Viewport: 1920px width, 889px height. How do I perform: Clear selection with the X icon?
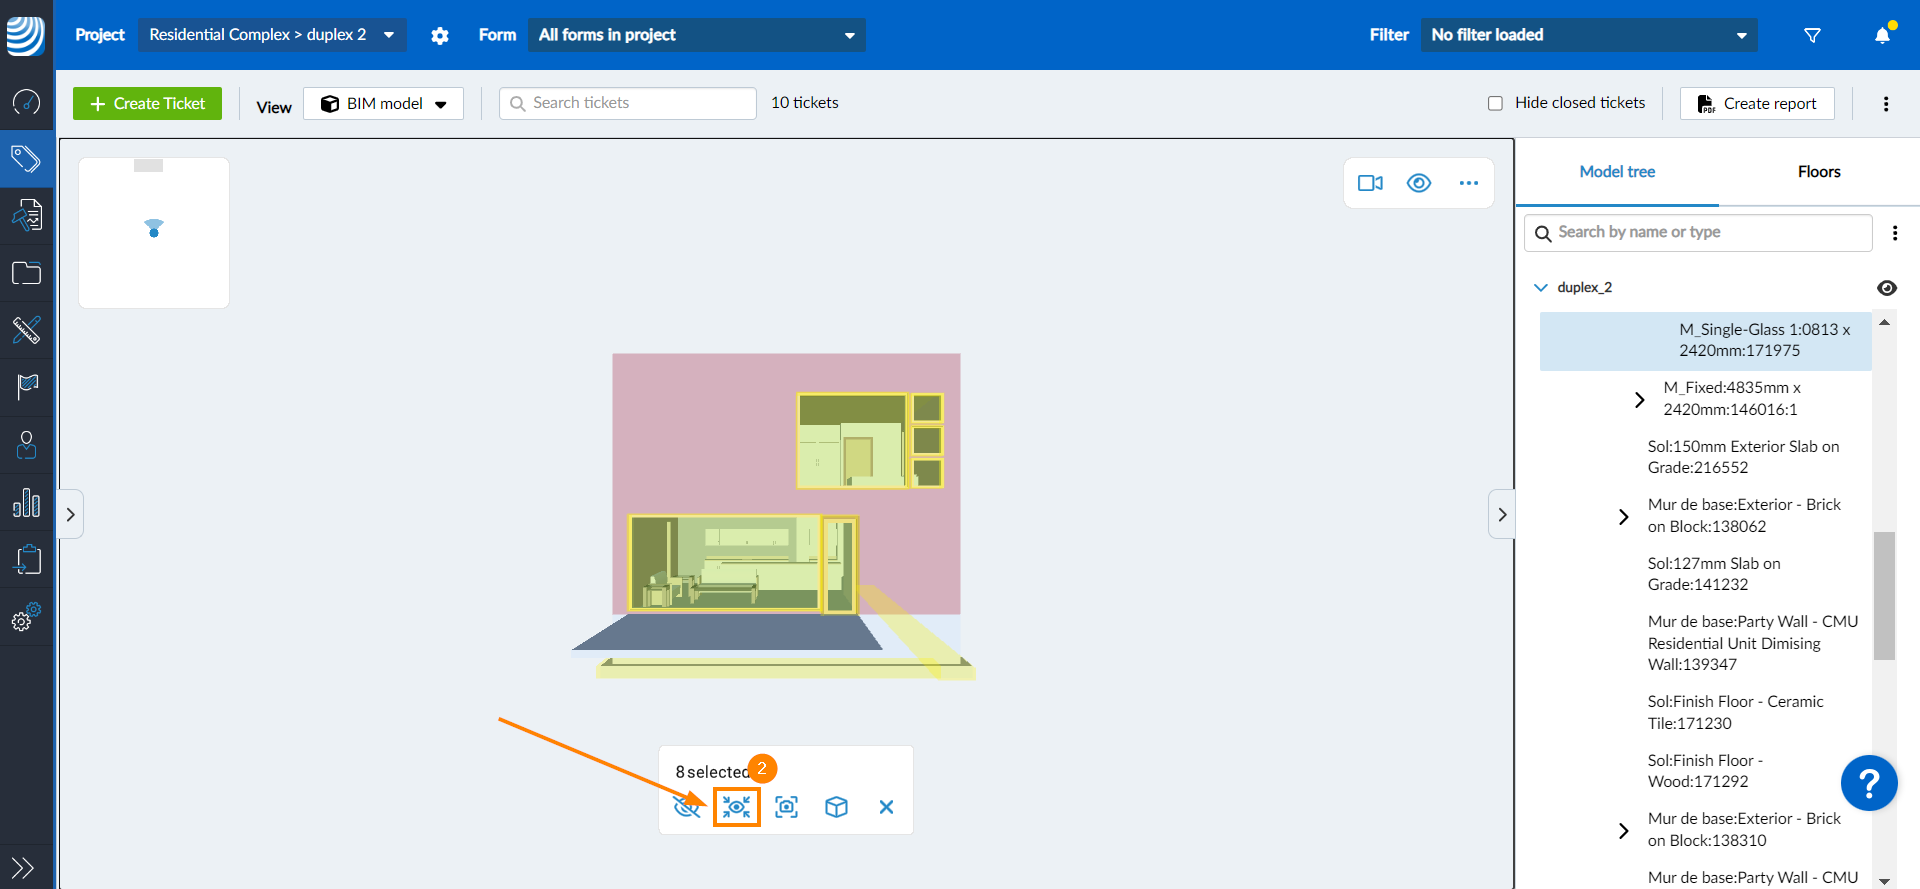pyautogui.click(x=886, y=807)
